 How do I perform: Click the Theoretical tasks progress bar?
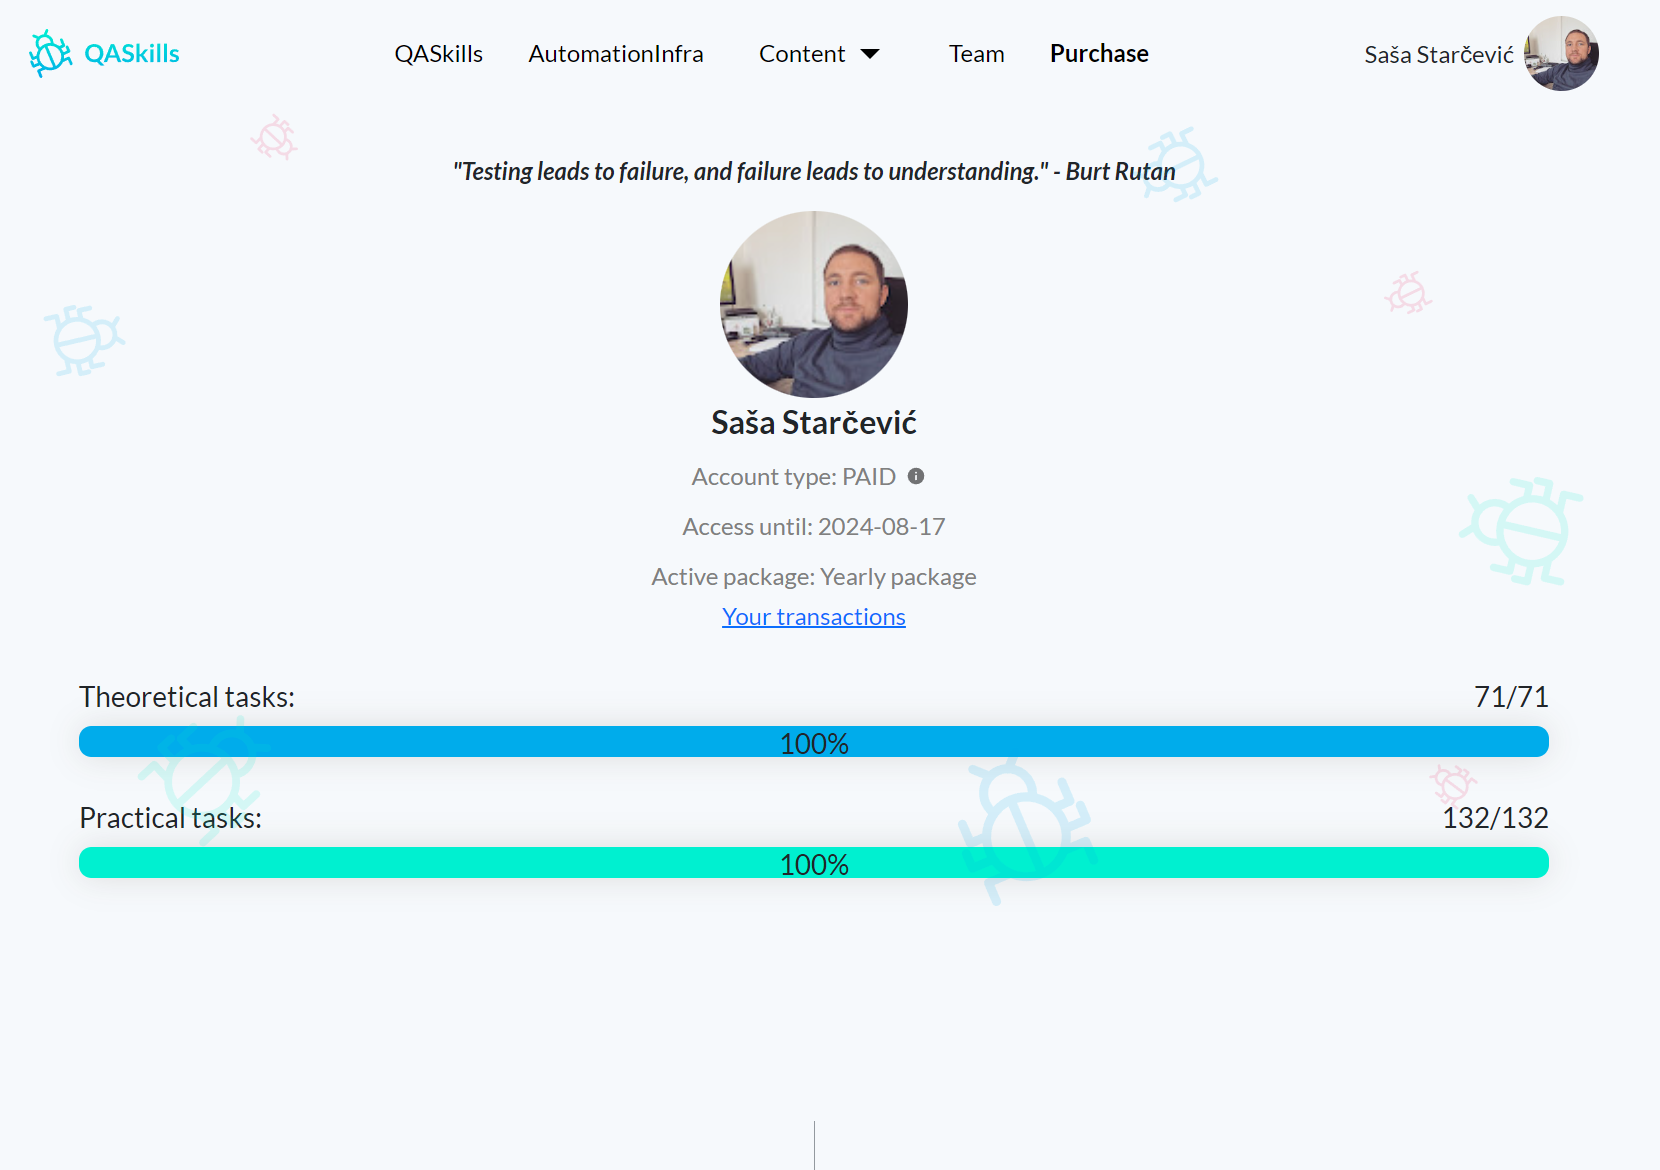pos(814,742)
